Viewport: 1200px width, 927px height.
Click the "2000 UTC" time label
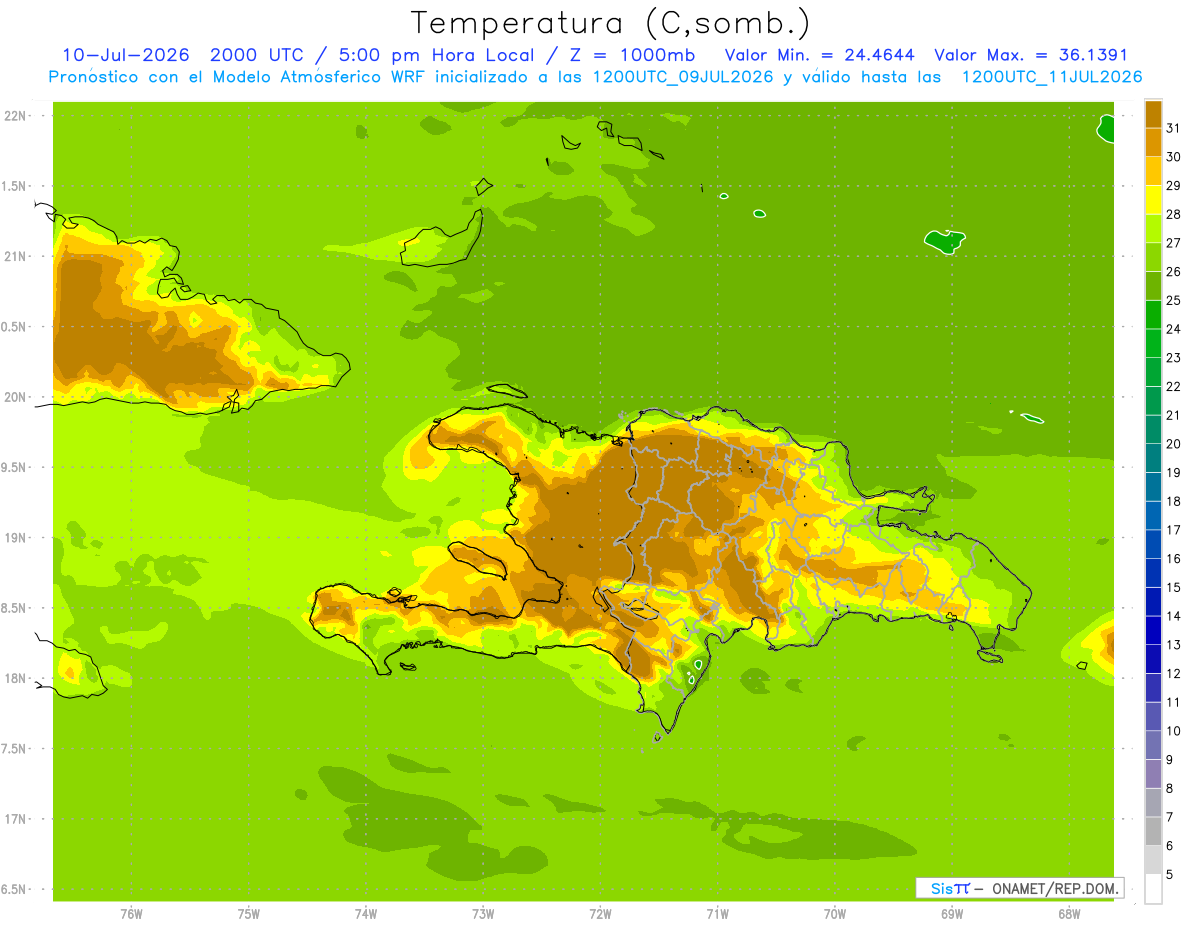click(256, 55)
